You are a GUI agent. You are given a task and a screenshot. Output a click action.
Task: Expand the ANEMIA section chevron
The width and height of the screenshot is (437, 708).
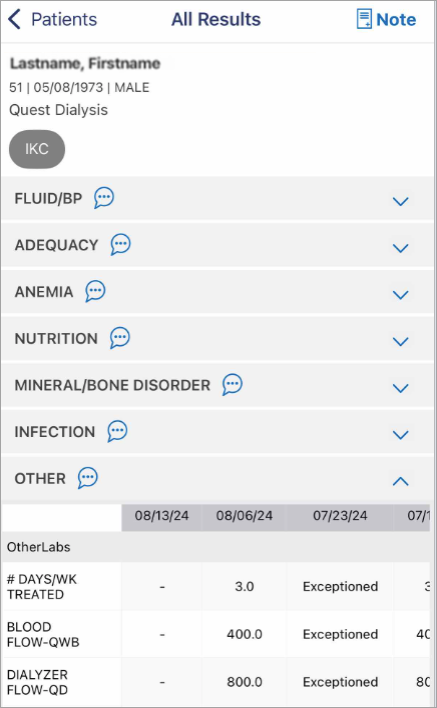[400, 295]
